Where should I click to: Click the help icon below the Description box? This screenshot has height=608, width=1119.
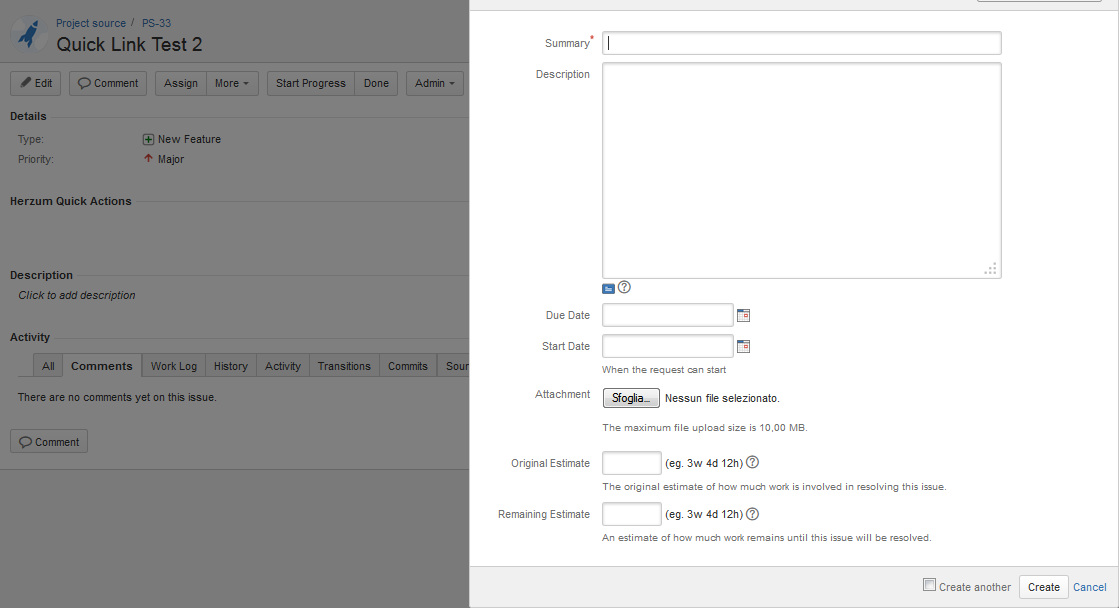(x=625, y=288)
